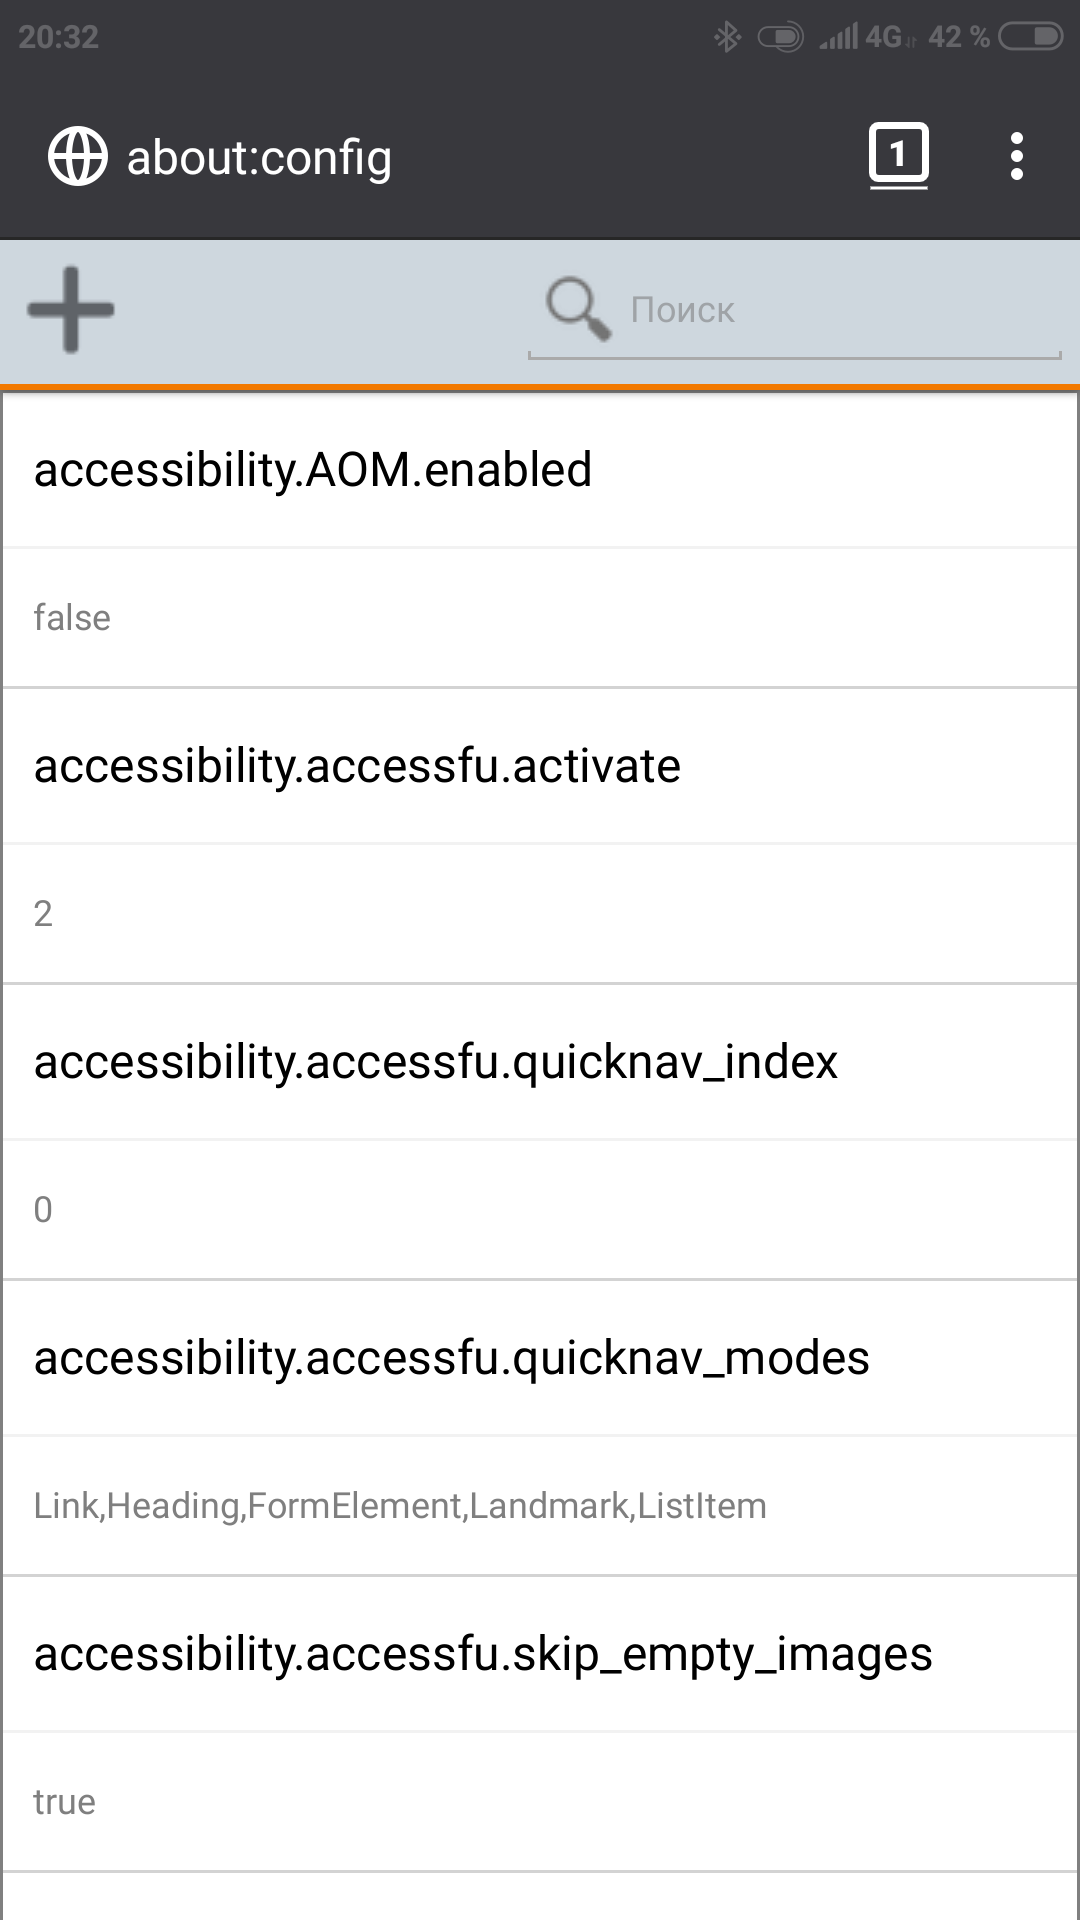Tap the 4G signal strength icon
Screen dimensions: 1080x1920
coord(863,37)
